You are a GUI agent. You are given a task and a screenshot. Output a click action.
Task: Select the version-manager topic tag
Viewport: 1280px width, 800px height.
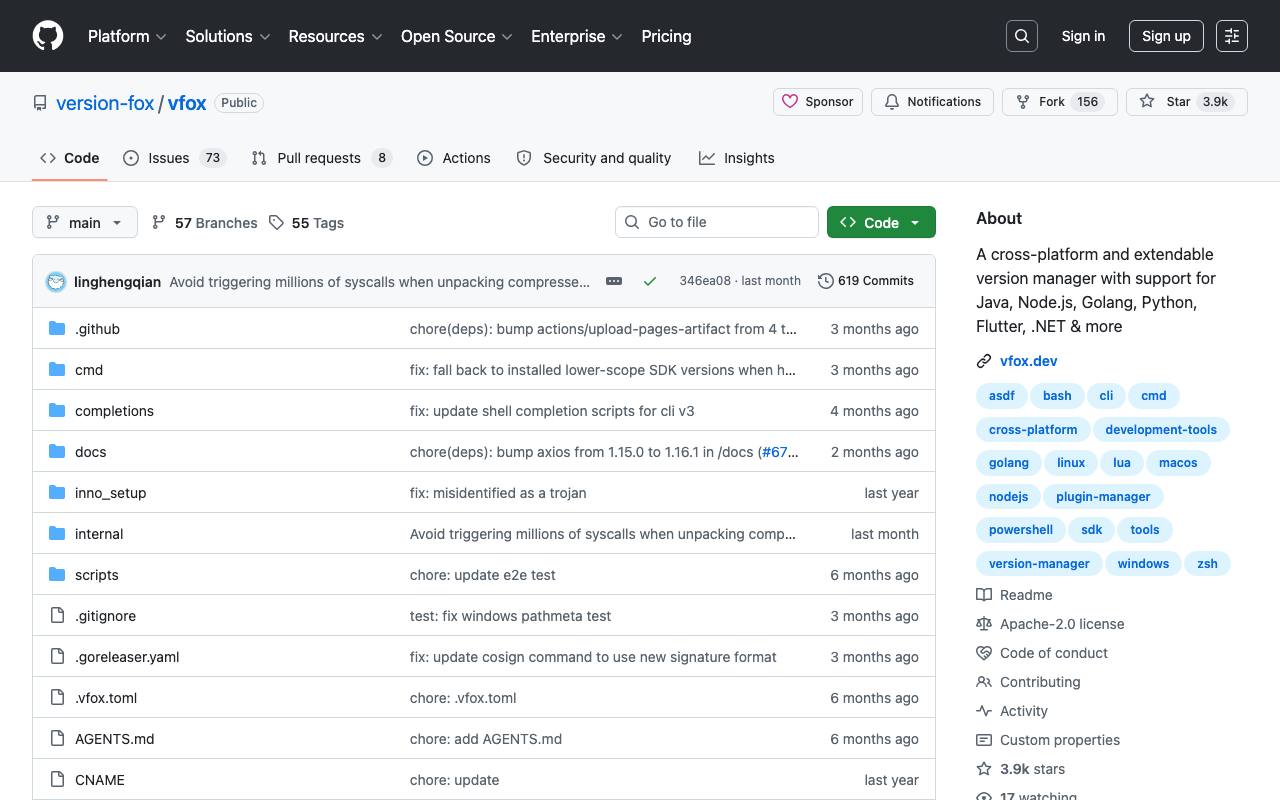click(1039, 564)
